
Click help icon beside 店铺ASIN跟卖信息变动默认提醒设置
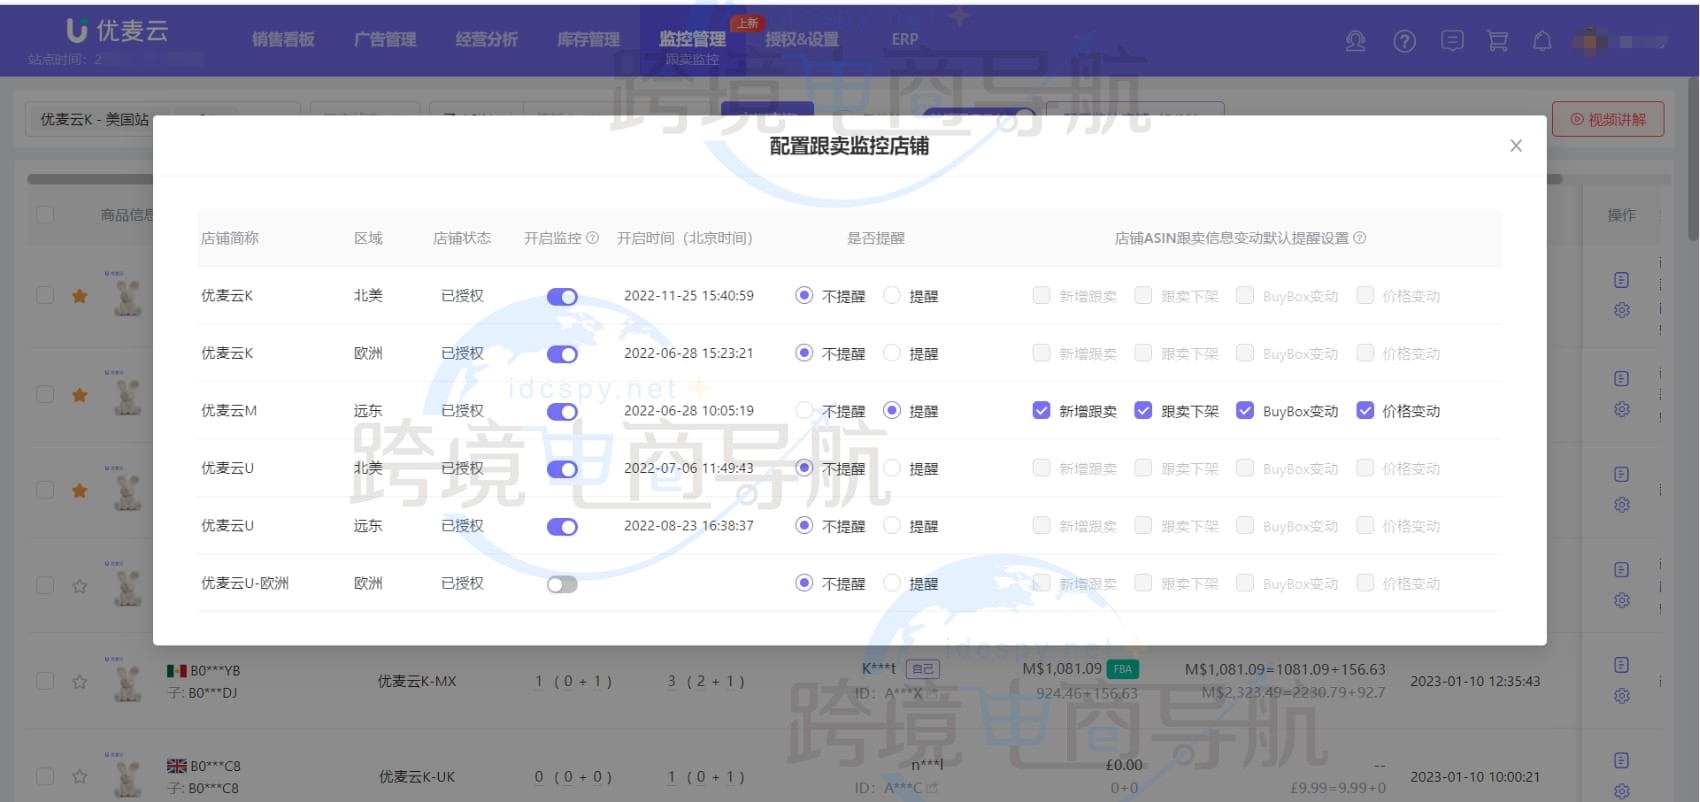pos(1359,238)
